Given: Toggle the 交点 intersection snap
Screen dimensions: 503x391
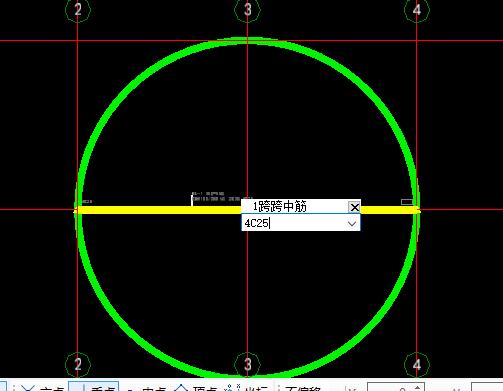Looking at the screenshot, I should tap(42, 387).
